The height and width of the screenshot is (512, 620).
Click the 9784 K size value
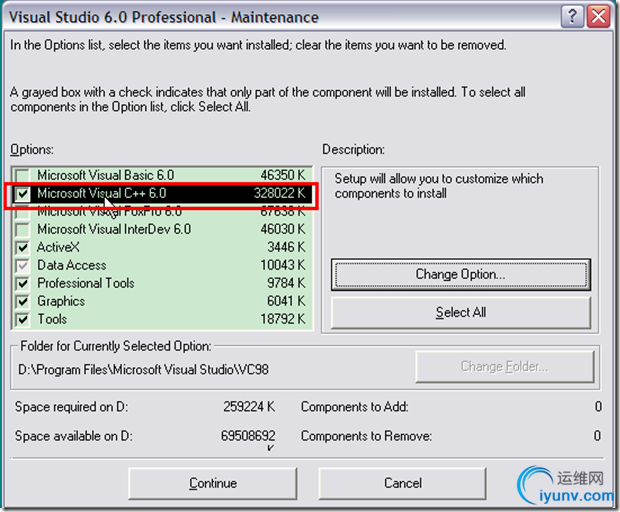[286, 283]
